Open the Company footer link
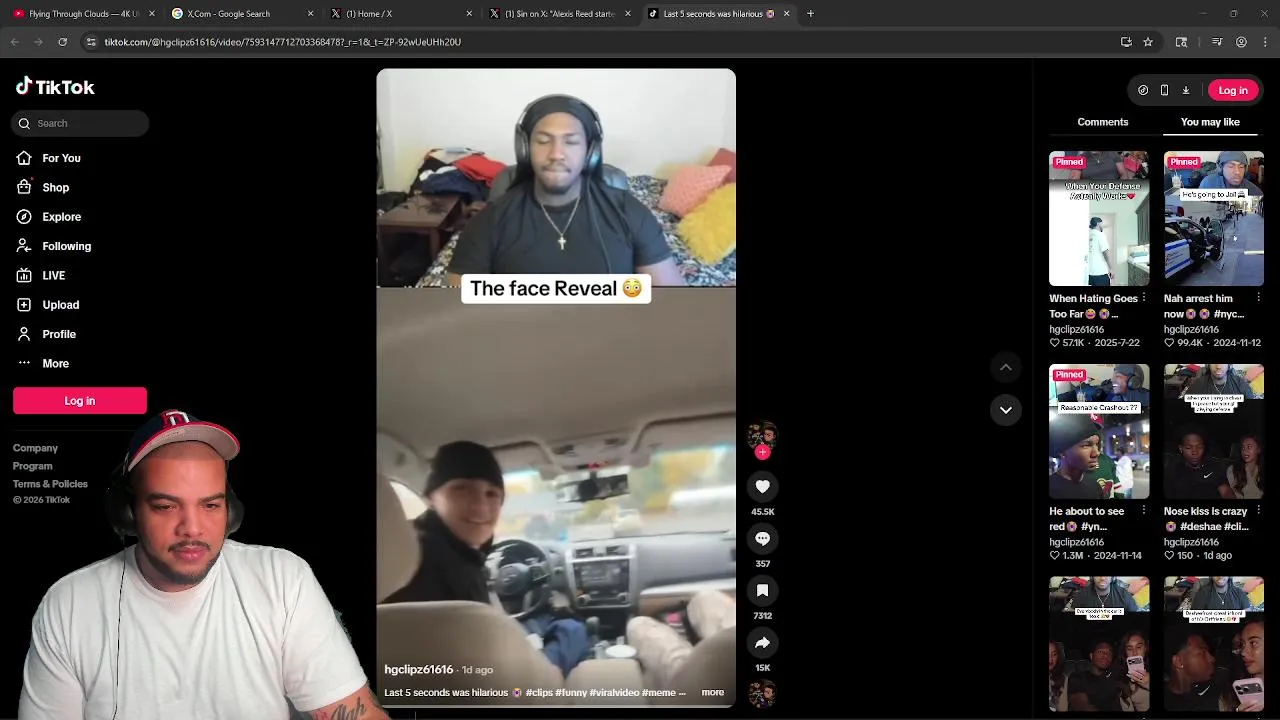The image size is (1280, 720). point(35,448)
